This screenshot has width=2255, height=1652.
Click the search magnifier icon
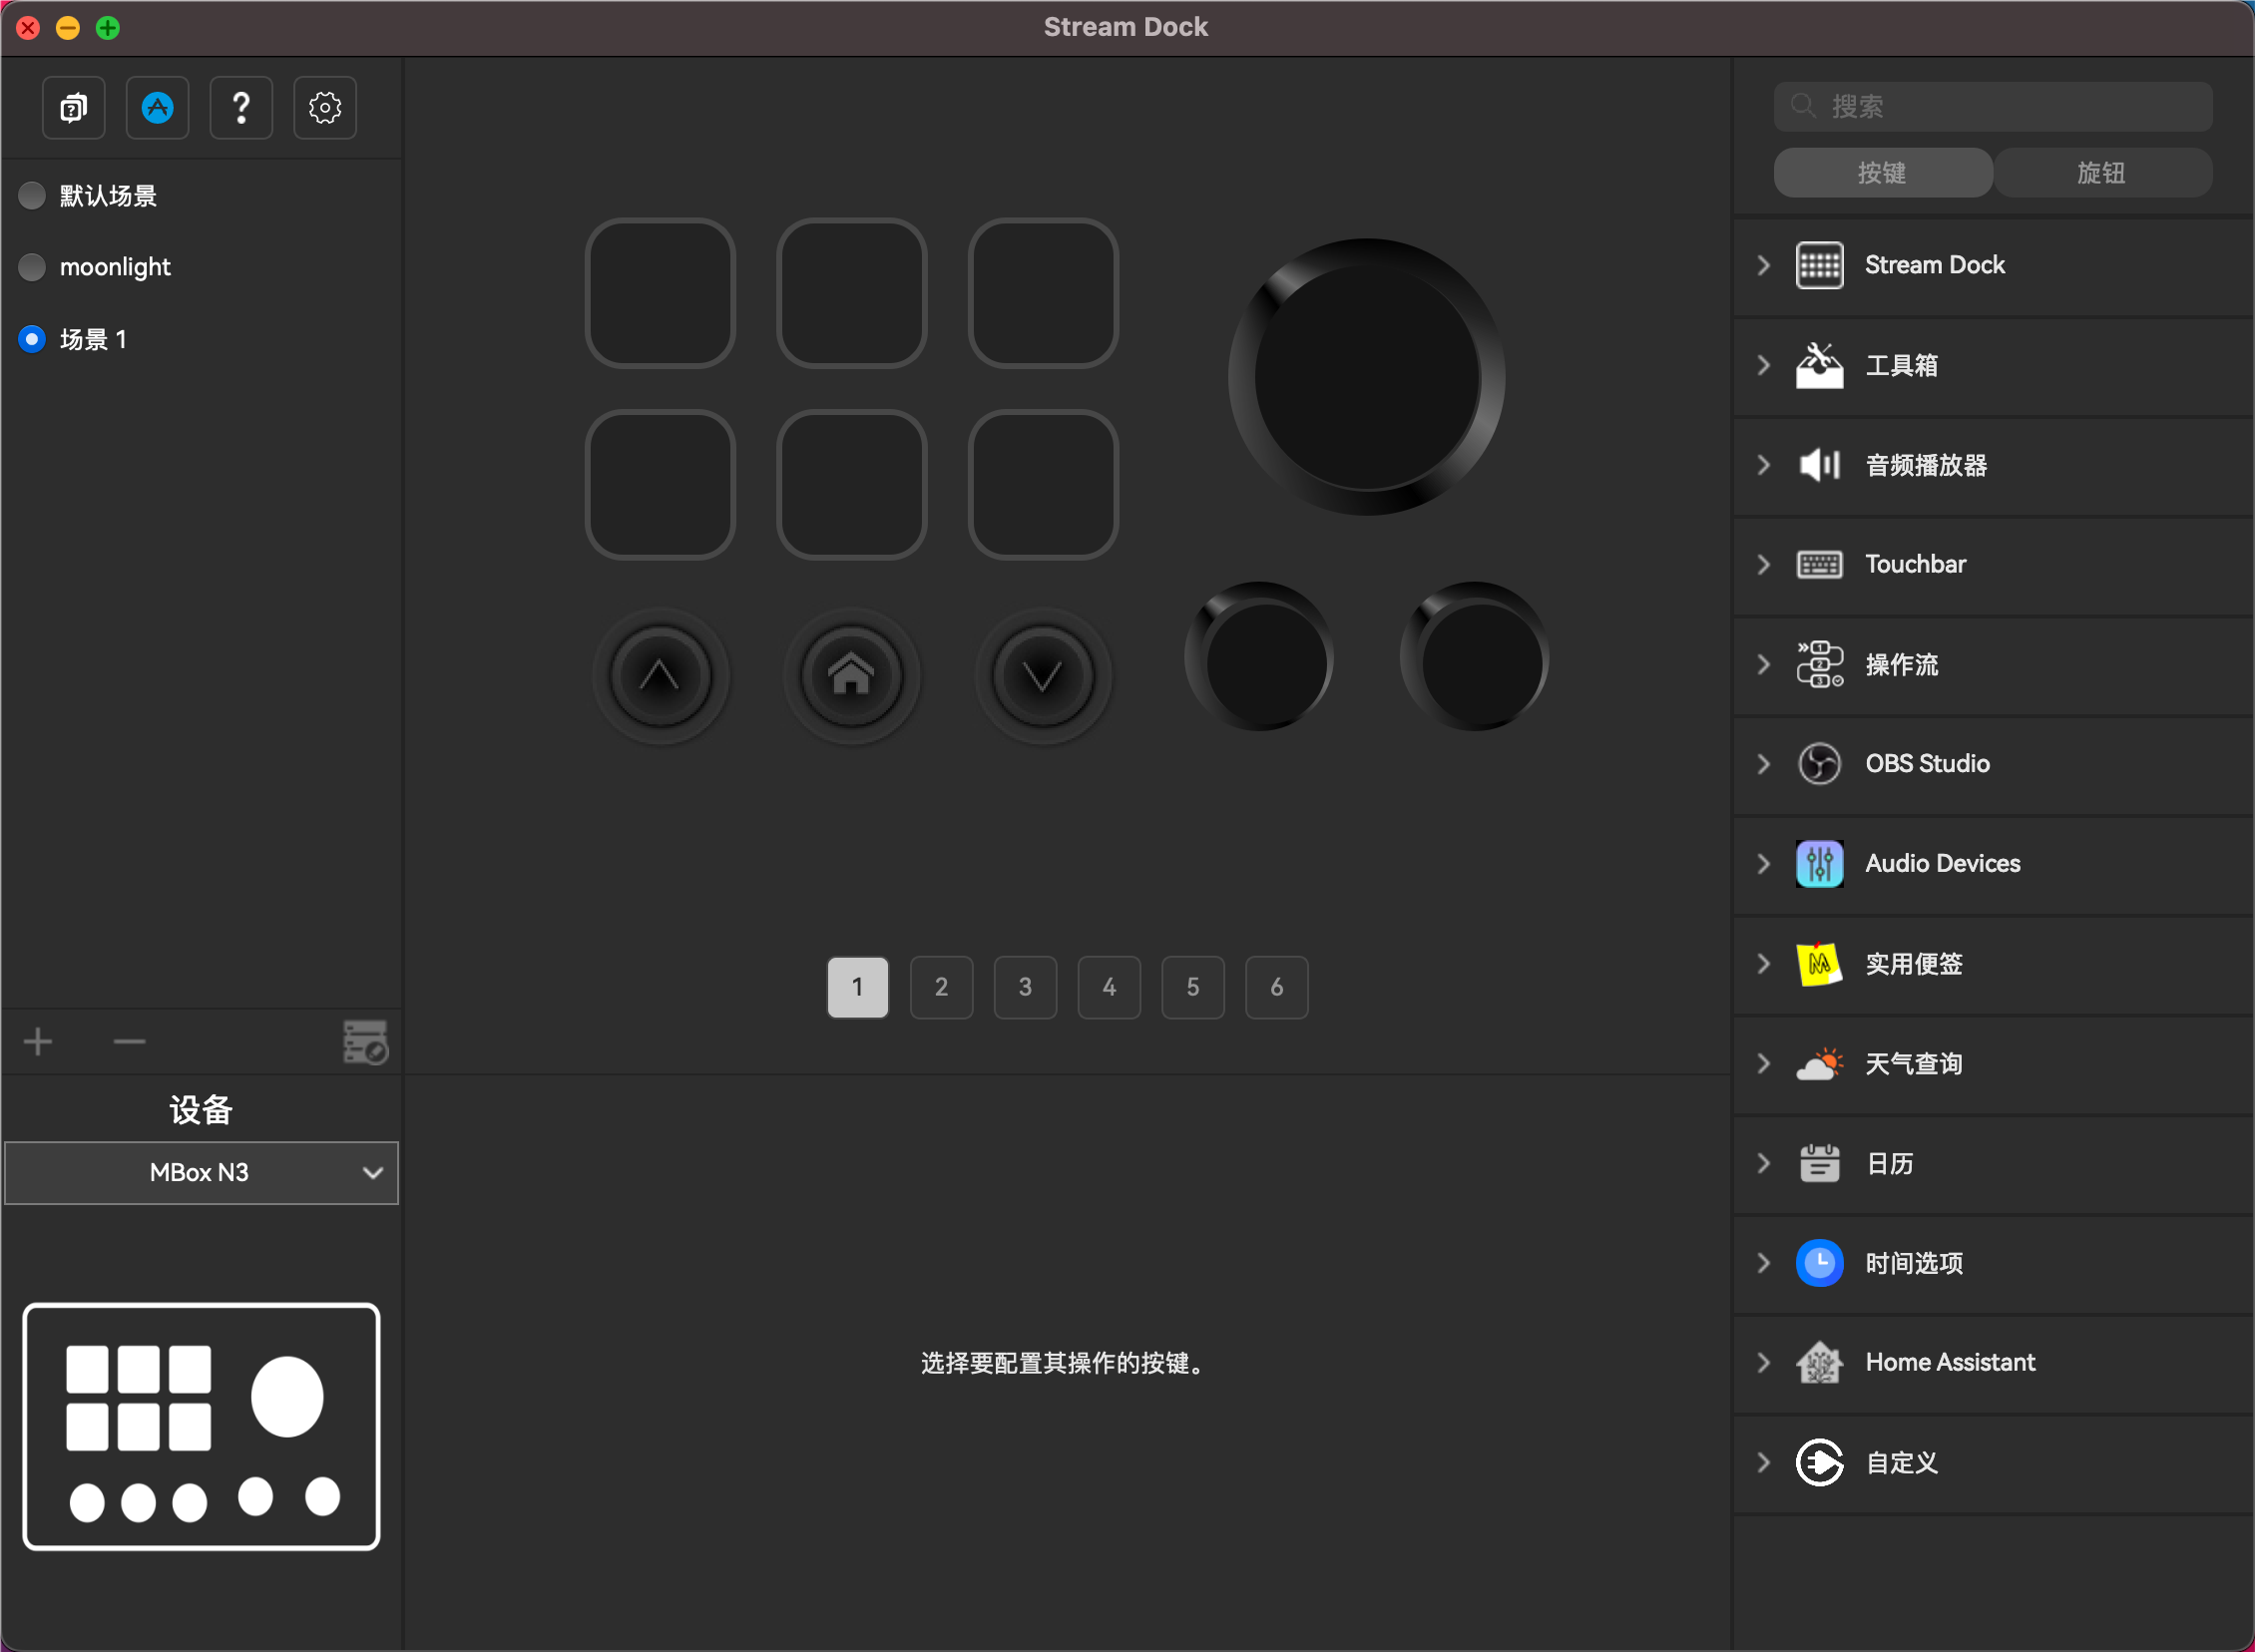click(1802, 105)
